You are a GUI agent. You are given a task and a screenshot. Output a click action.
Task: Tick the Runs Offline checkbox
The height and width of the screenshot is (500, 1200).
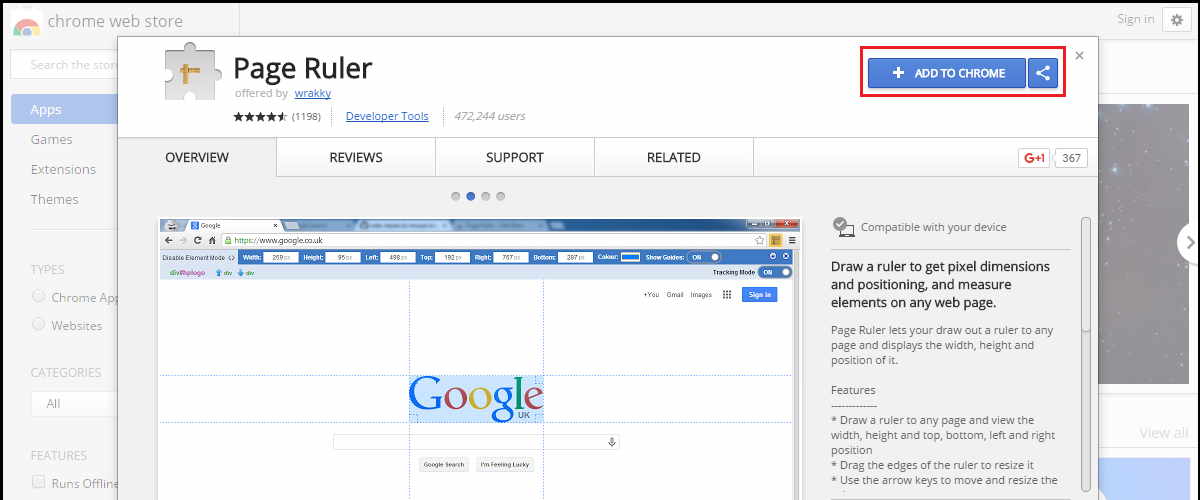pos(39,482)
